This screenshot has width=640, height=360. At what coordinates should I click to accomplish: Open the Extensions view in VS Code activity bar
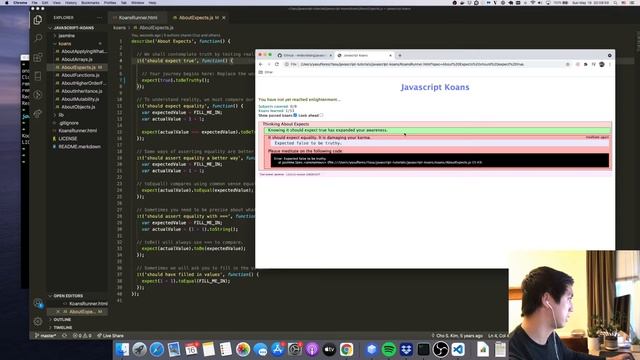38,57
